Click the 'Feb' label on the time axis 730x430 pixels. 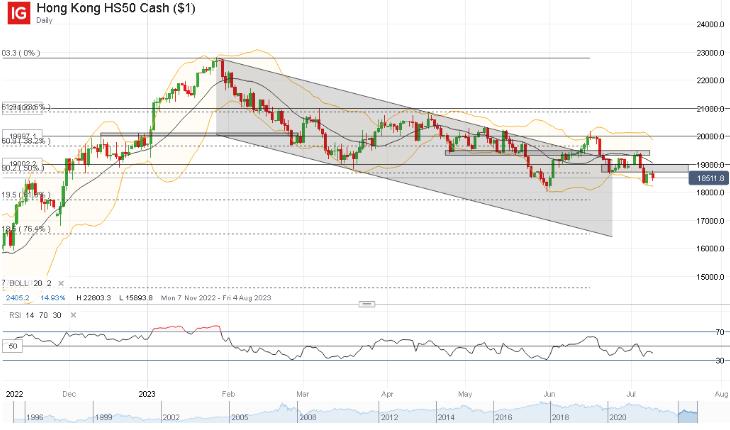point(228,394)
